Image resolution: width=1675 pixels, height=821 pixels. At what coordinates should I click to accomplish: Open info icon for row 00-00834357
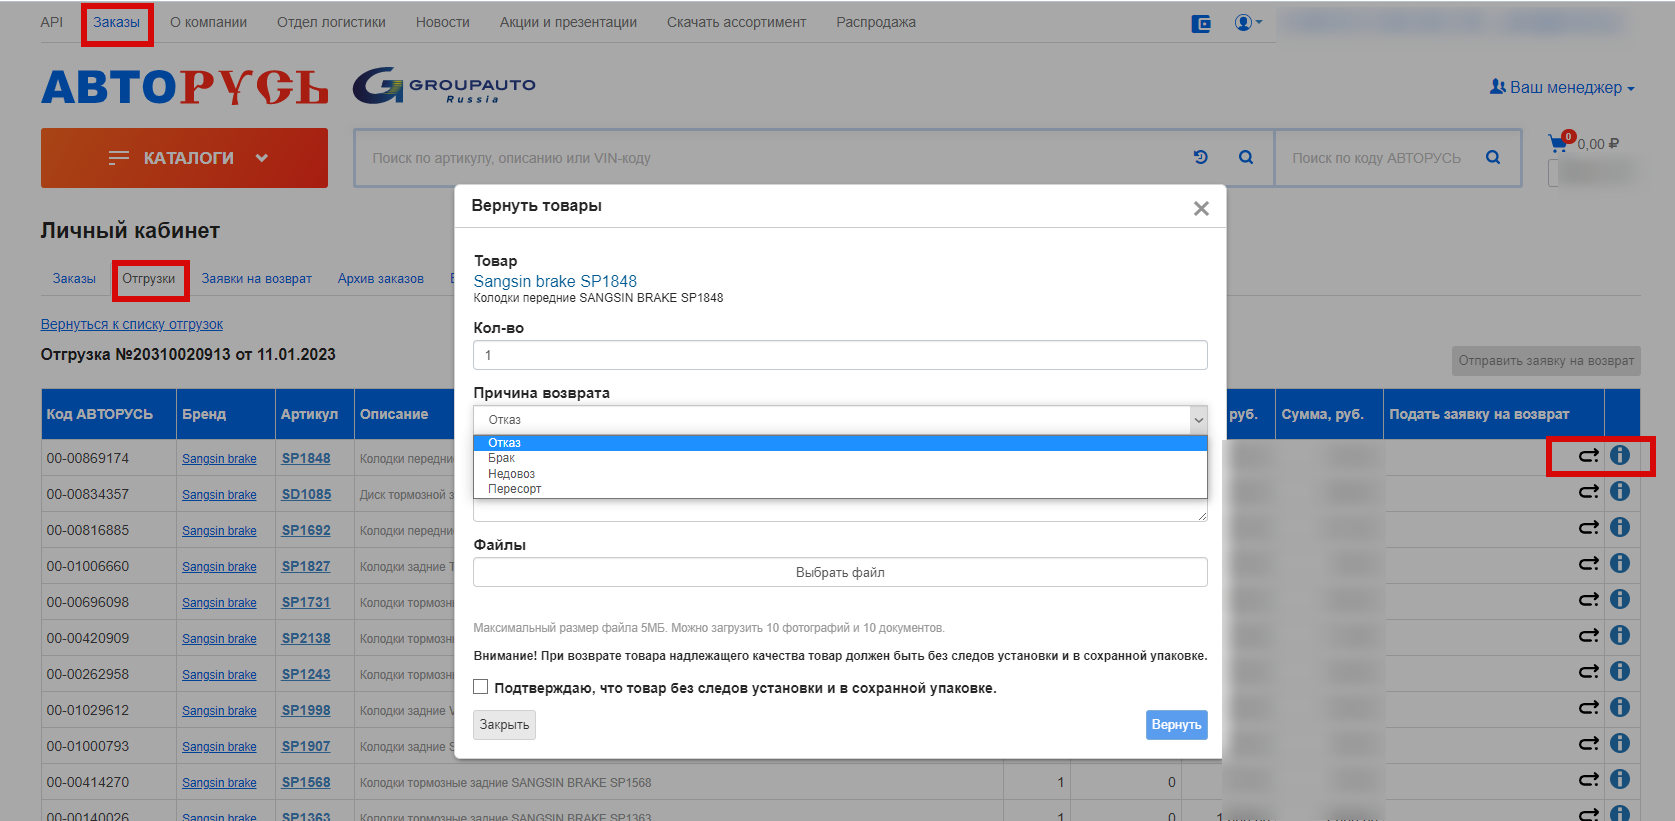pos(1620,491)
